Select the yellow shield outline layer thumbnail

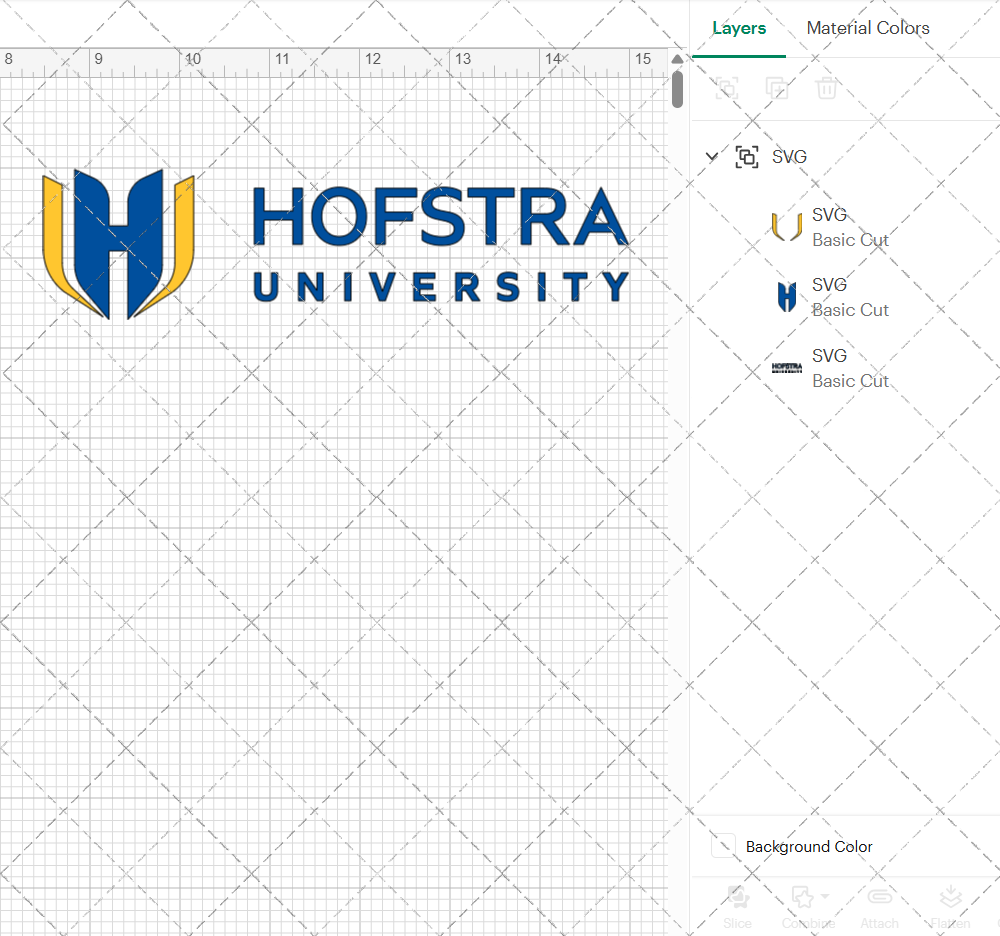[x=786, y=227]
